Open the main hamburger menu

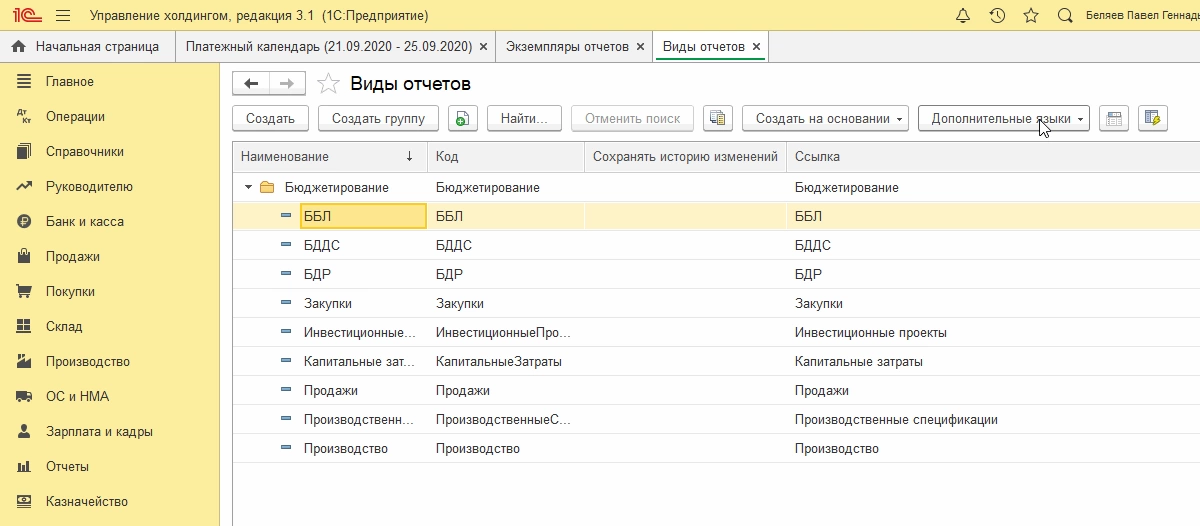63,15
